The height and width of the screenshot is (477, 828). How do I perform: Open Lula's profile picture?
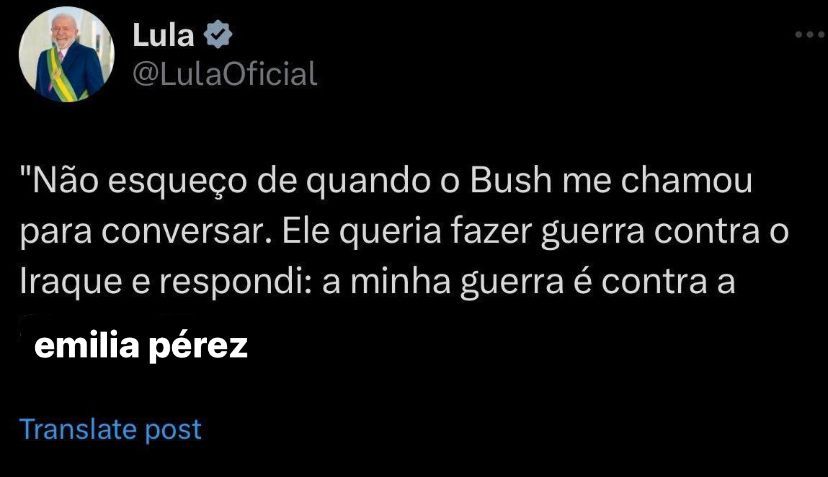pos(67,54)
